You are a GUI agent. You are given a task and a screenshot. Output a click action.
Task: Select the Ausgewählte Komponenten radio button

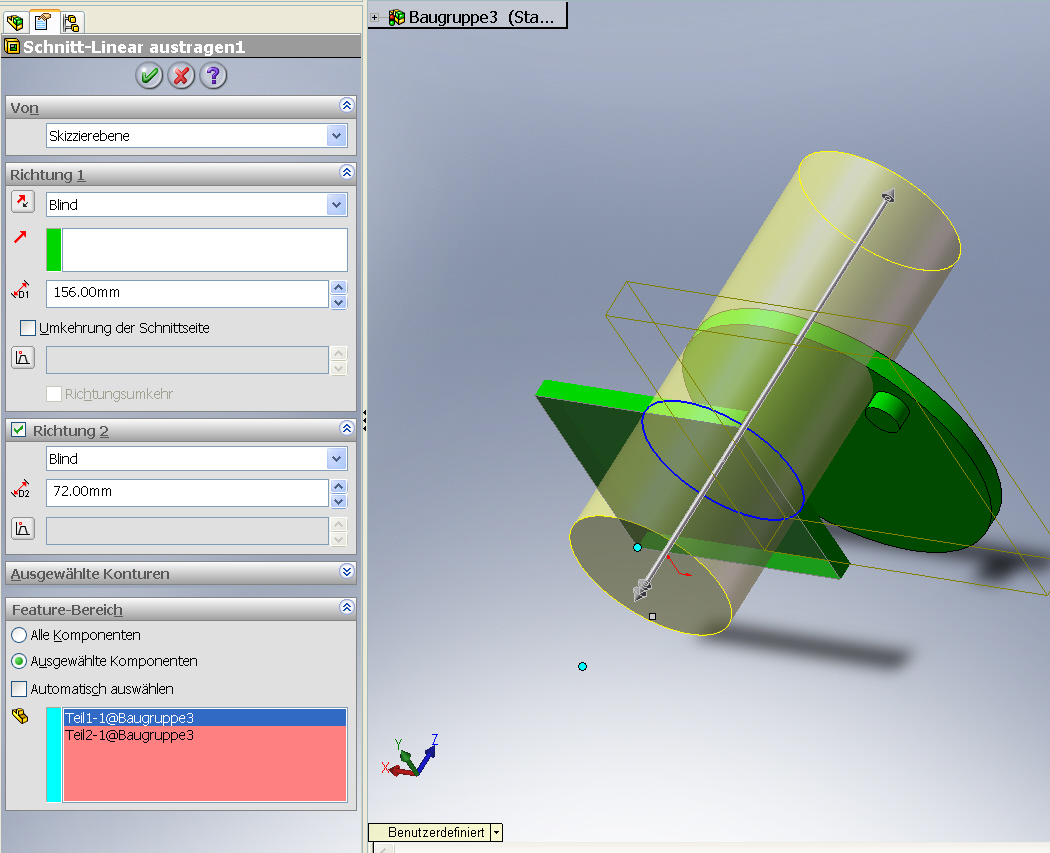click(19, 662)
